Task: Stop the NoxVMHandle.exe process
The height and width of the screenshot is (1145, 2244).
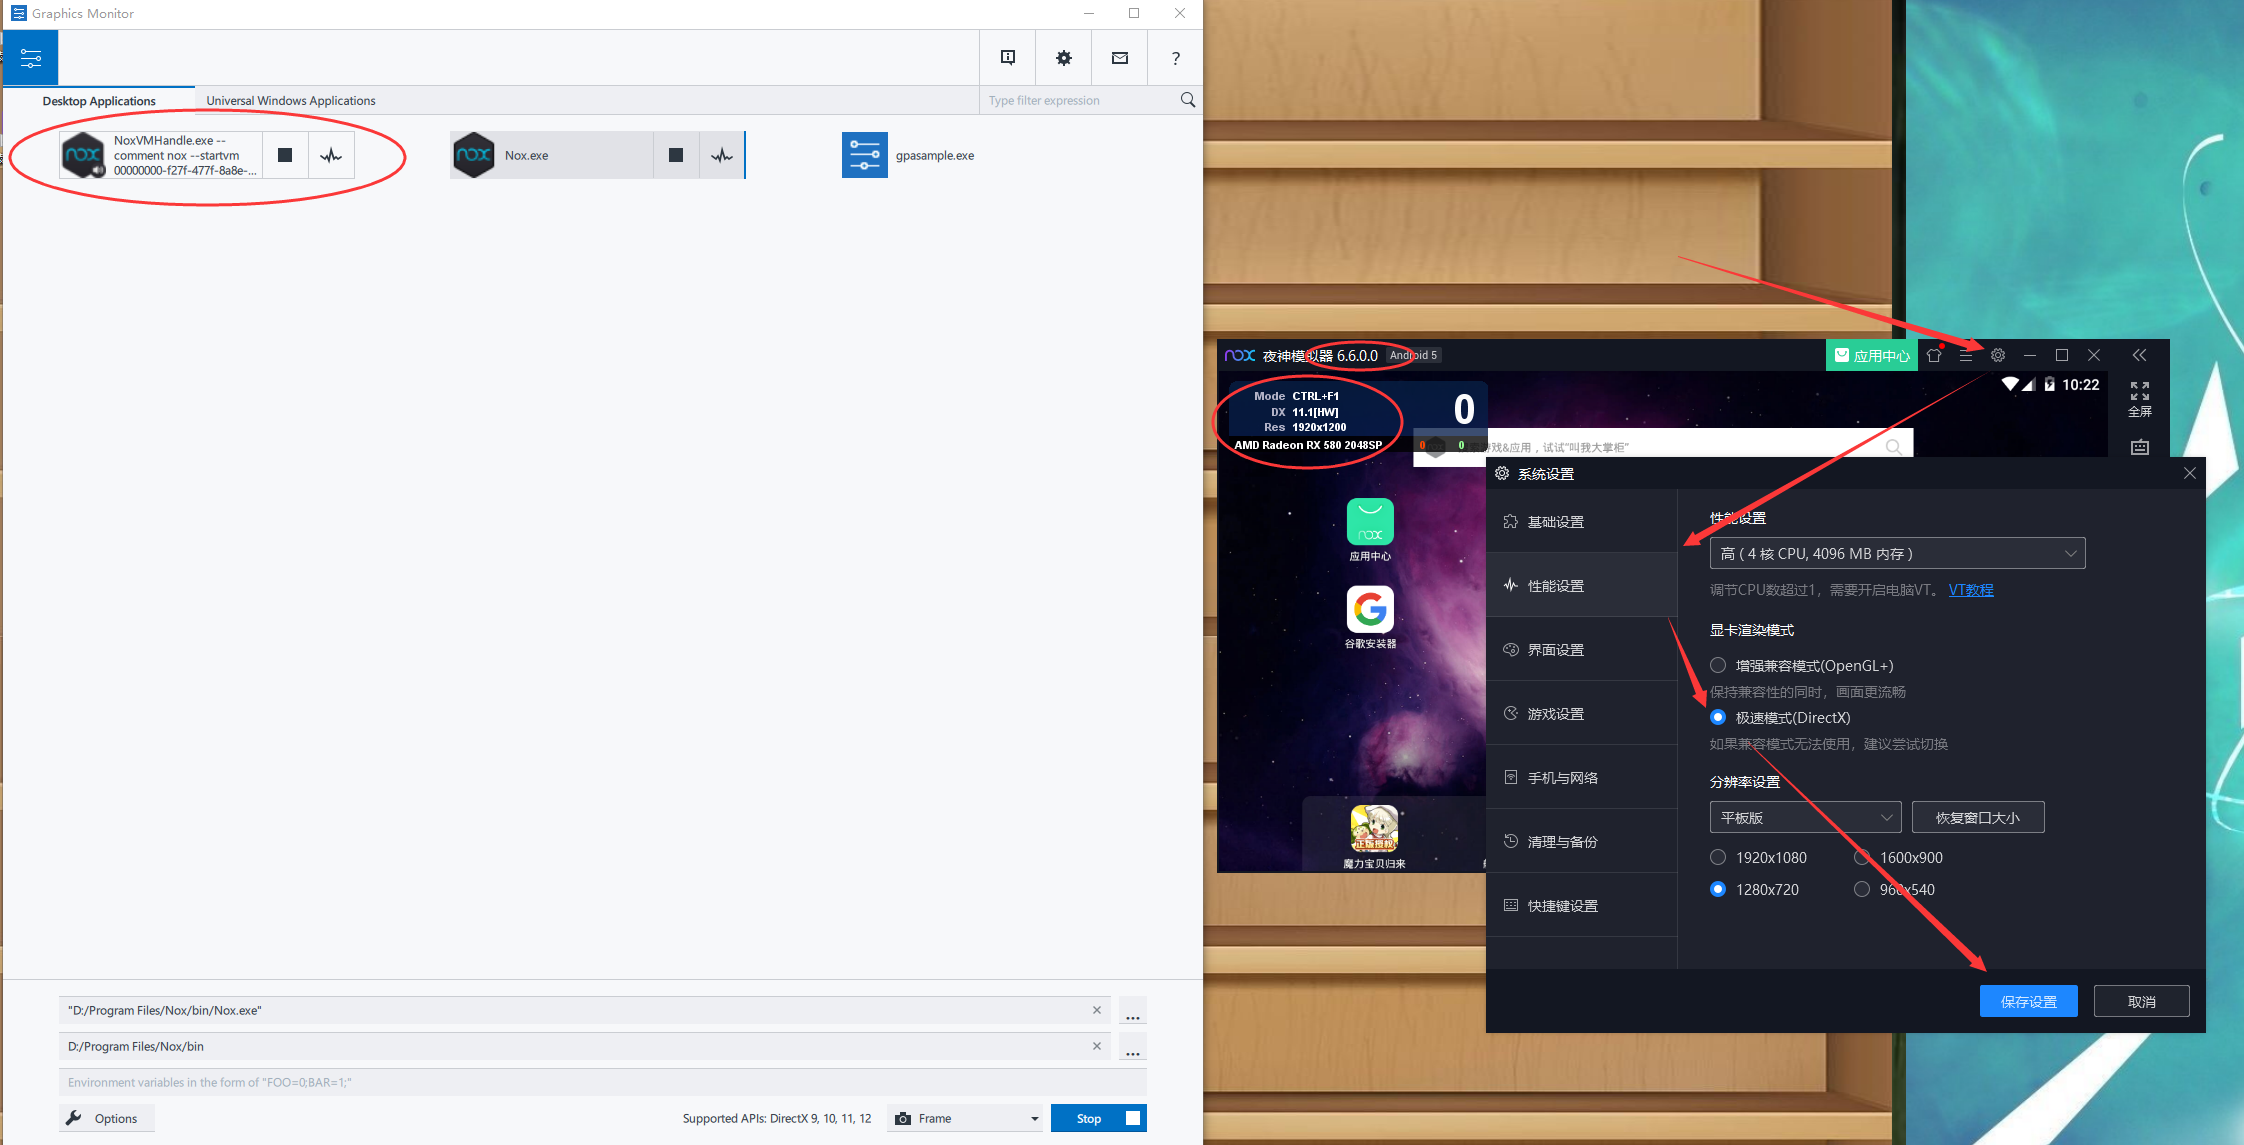Action: coord(285,155)
